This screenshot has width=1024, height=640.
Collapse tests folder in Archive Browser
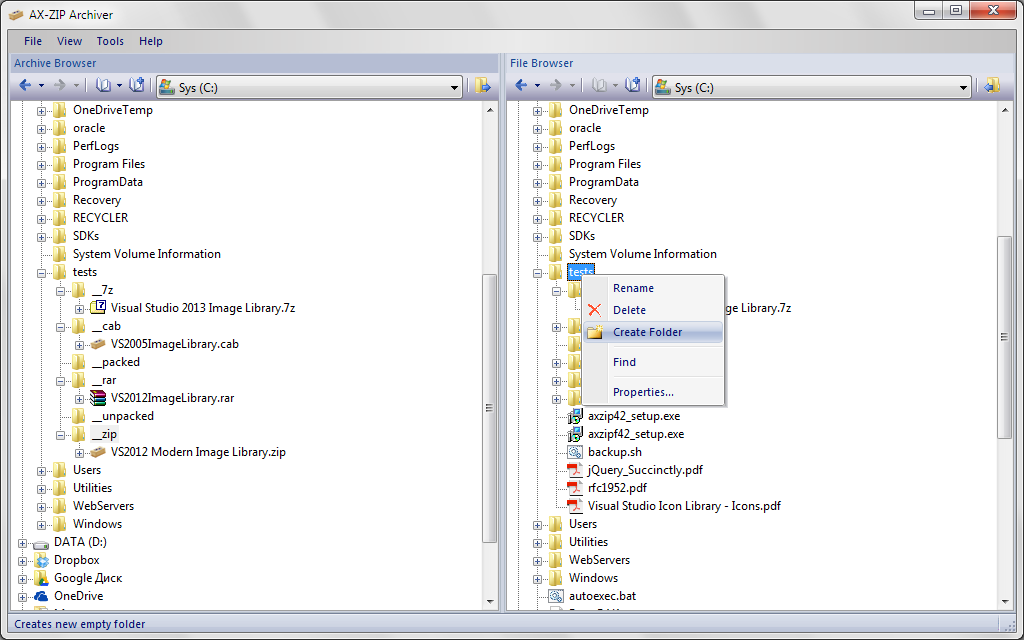(41, 273)
